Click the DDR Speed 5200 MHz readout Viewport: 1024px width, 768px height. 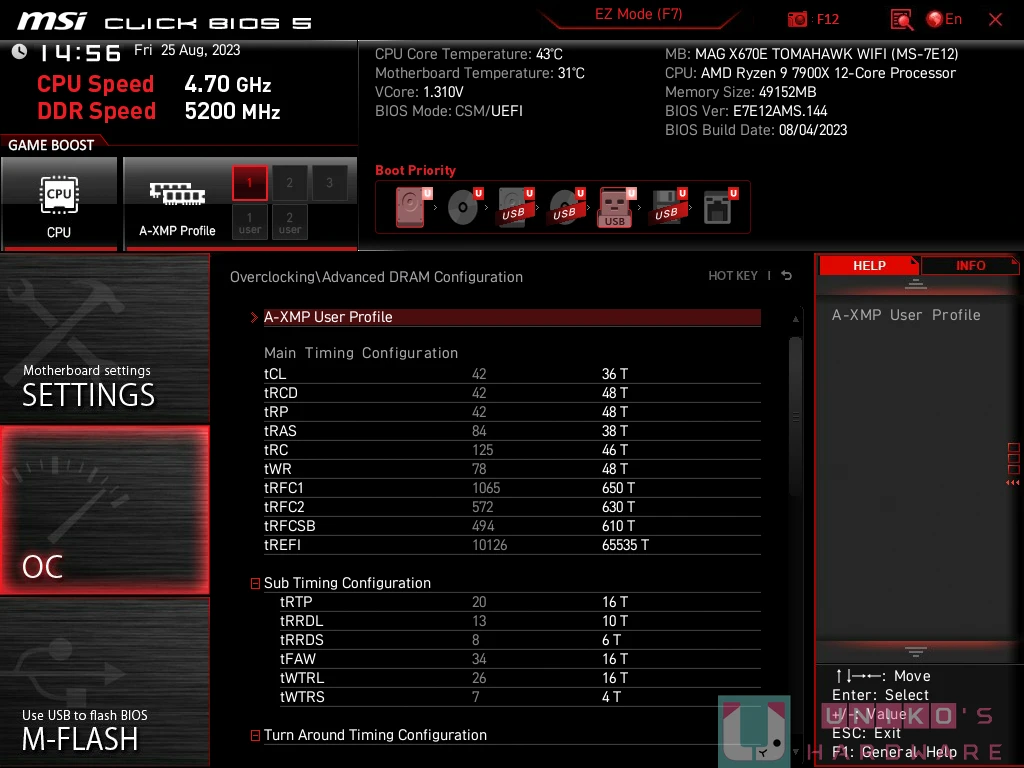[159, 111]
